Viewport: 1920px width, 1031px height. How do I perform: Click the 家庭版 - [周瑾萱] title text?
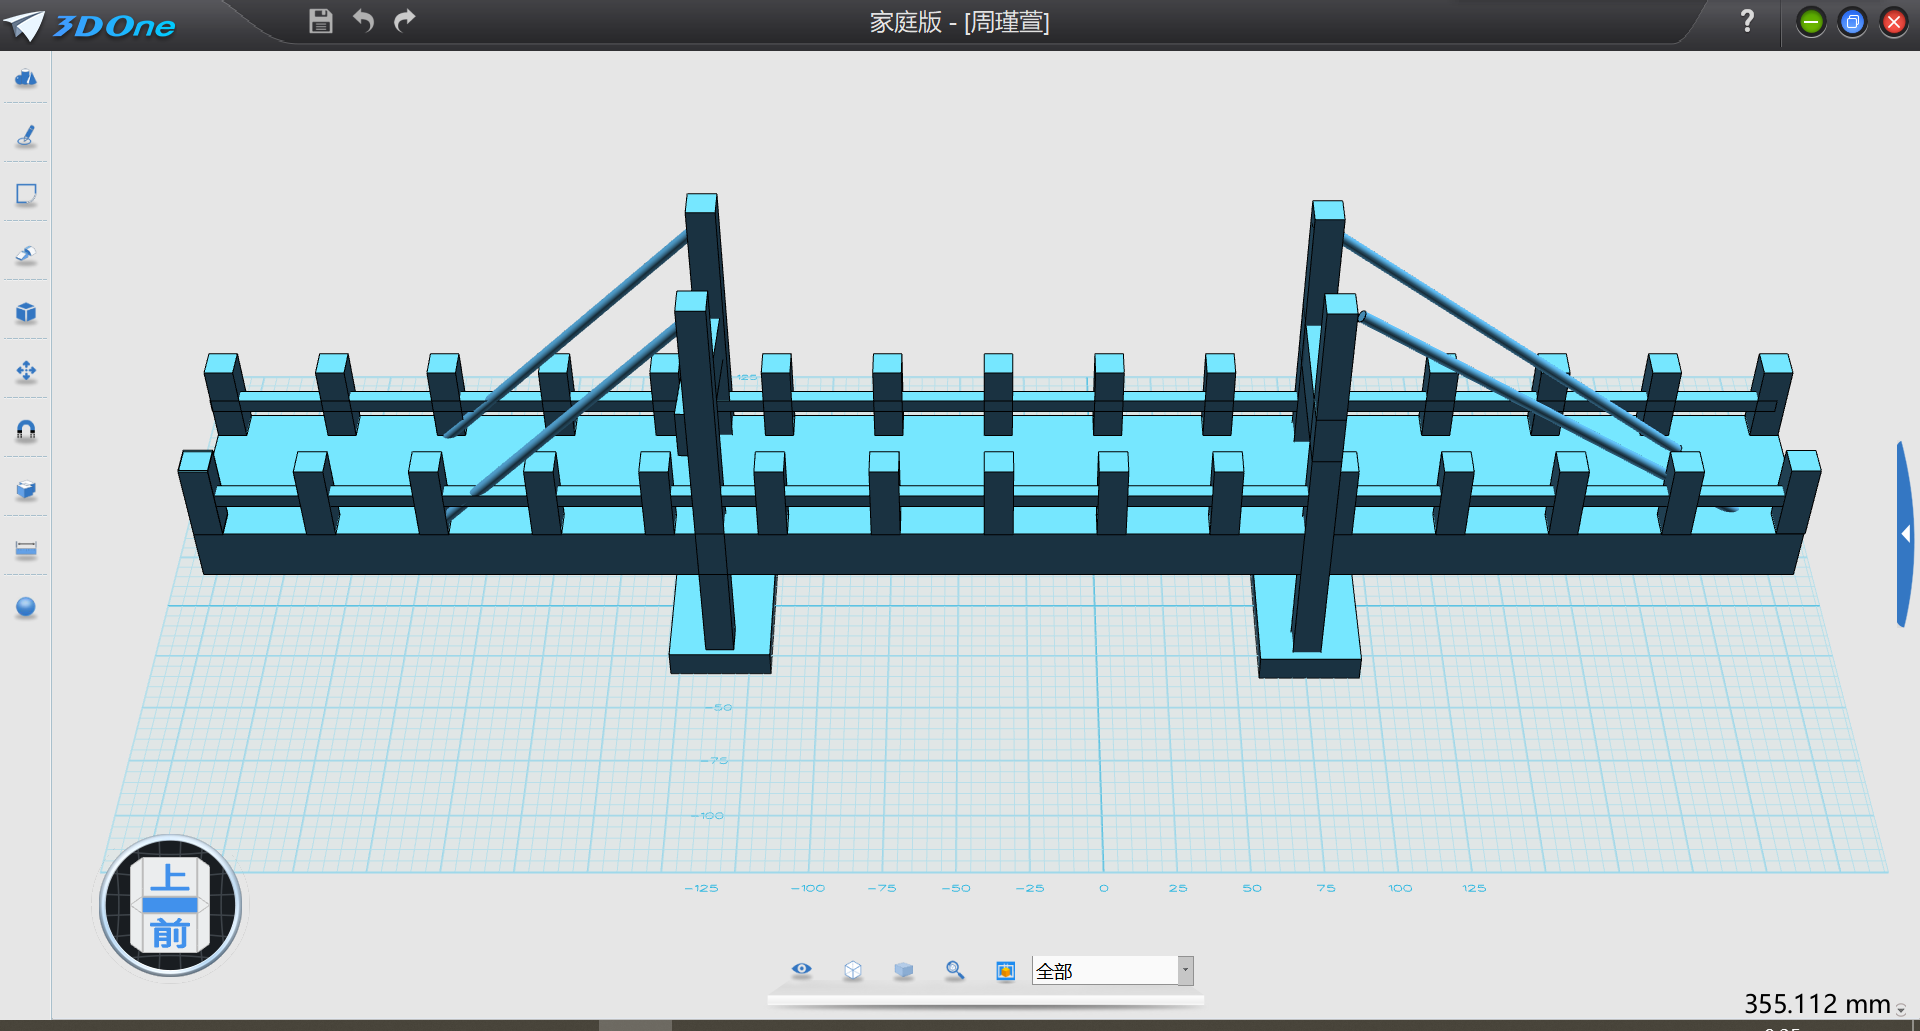pyautogui.click(x=959, y=22)
